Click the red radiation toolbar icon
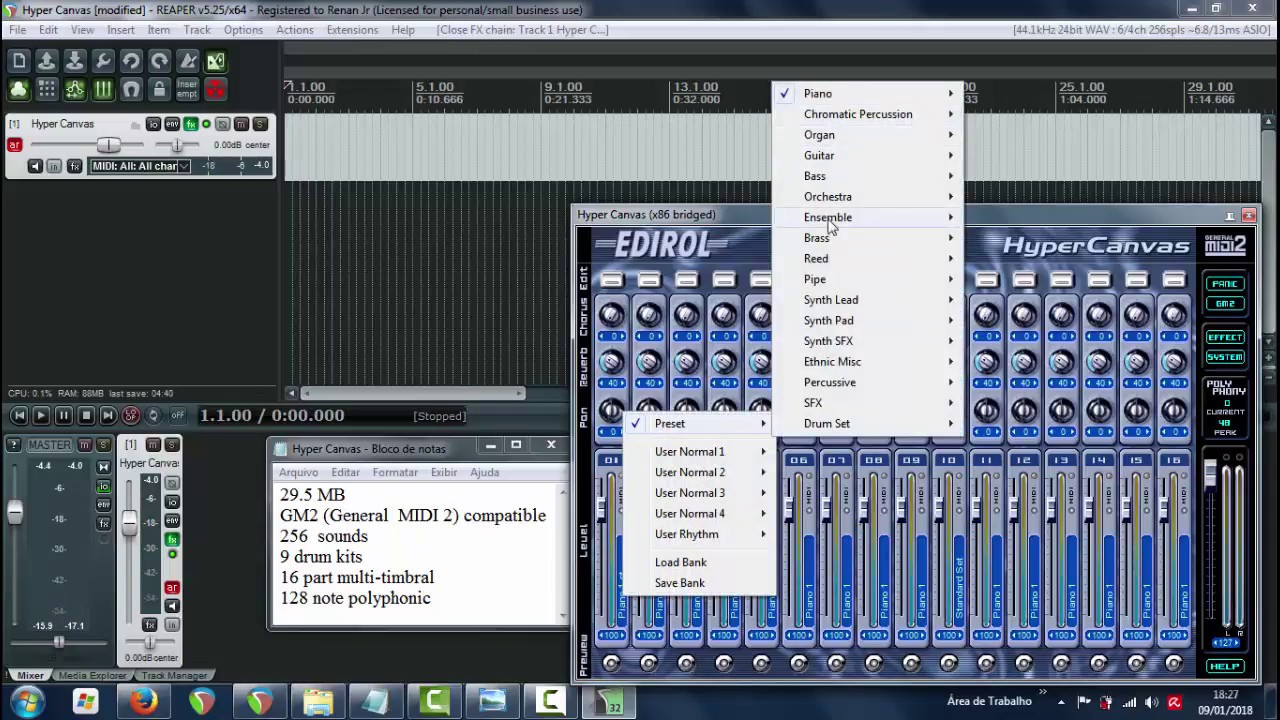This screenshot has width=1280, height=720. coord(215,89)
